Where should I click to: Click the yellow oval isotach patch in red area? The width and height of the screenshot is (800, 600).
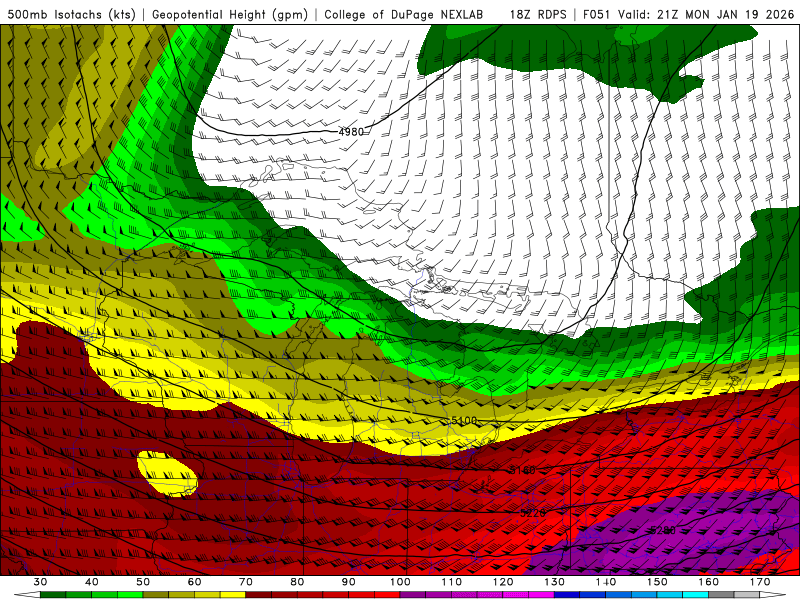[x=167, y=473]
